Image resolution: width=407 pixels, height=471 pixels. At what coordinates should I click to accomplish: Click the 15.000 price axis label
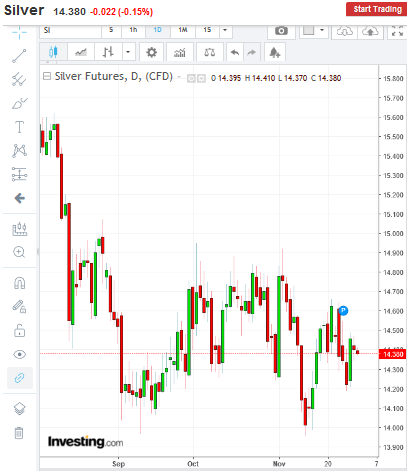tap(393, 233)
